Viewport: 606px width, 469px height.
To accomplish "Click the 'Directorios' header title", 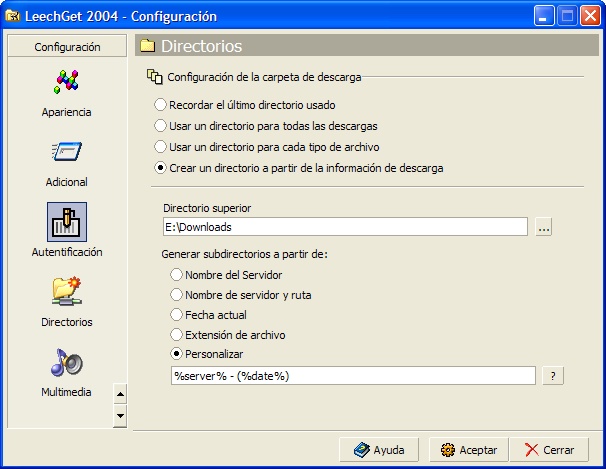I will click(x=201, y=46).
